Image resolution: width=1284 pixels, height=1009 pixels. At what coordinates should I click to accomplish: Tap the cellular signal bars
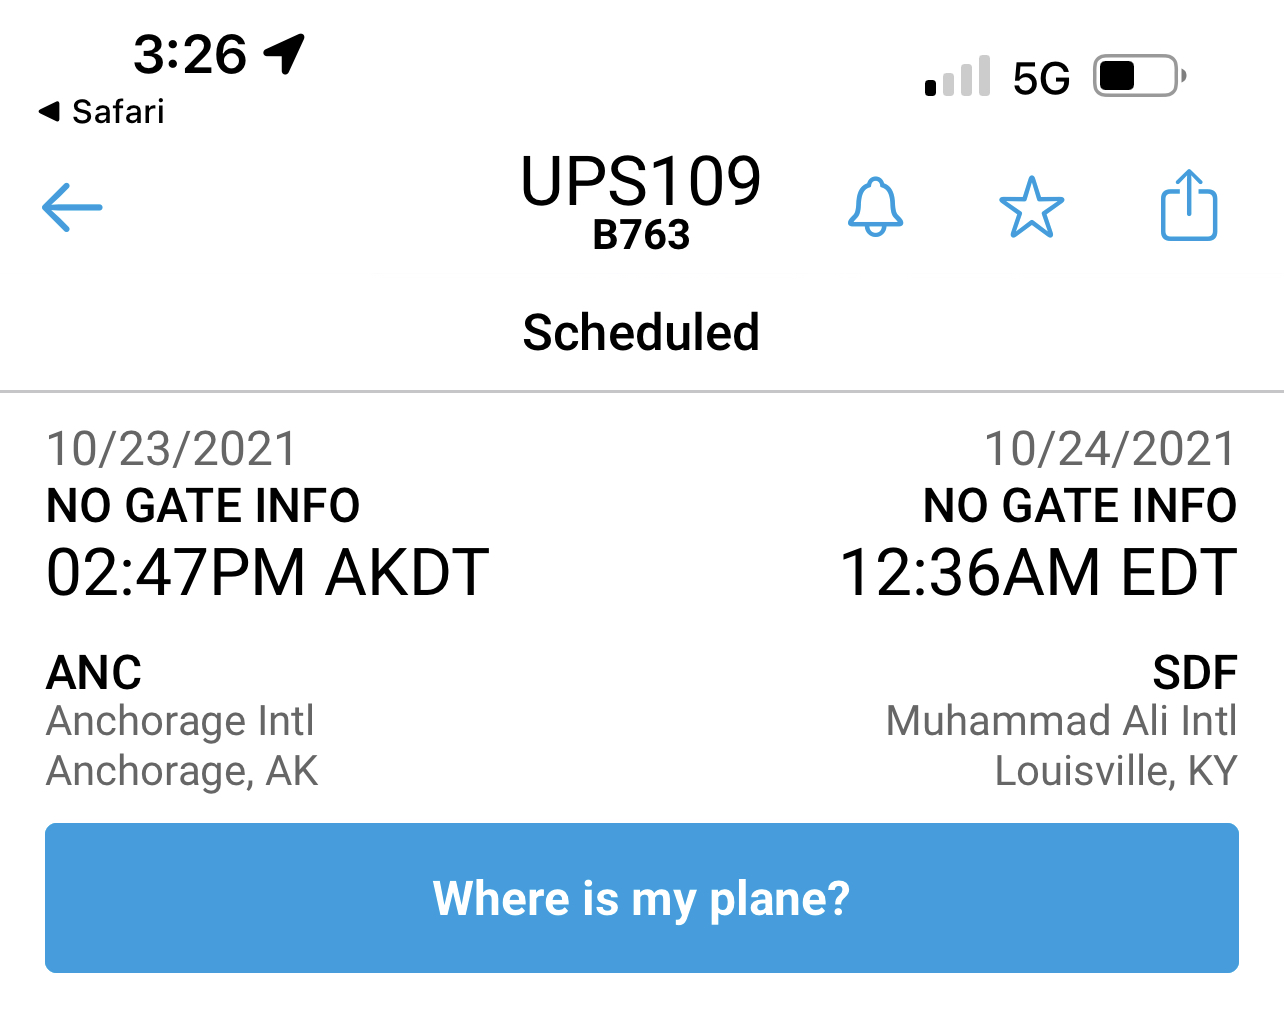point(958,77)
